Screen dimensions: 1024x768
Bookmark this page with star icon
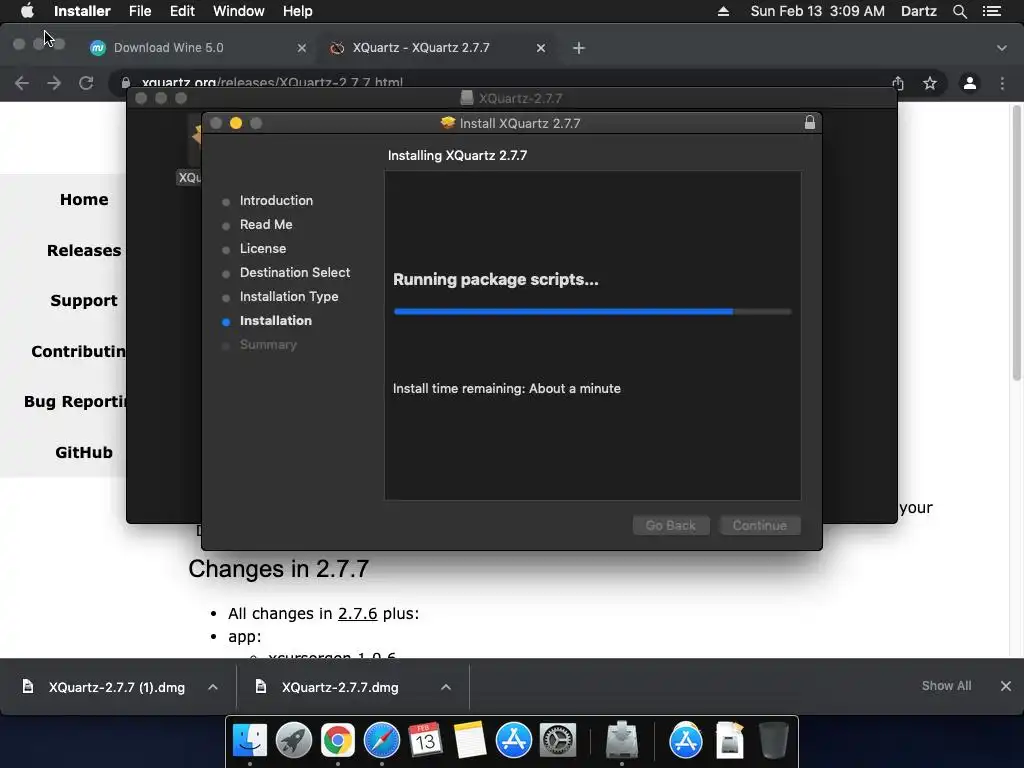pos(930,83)
